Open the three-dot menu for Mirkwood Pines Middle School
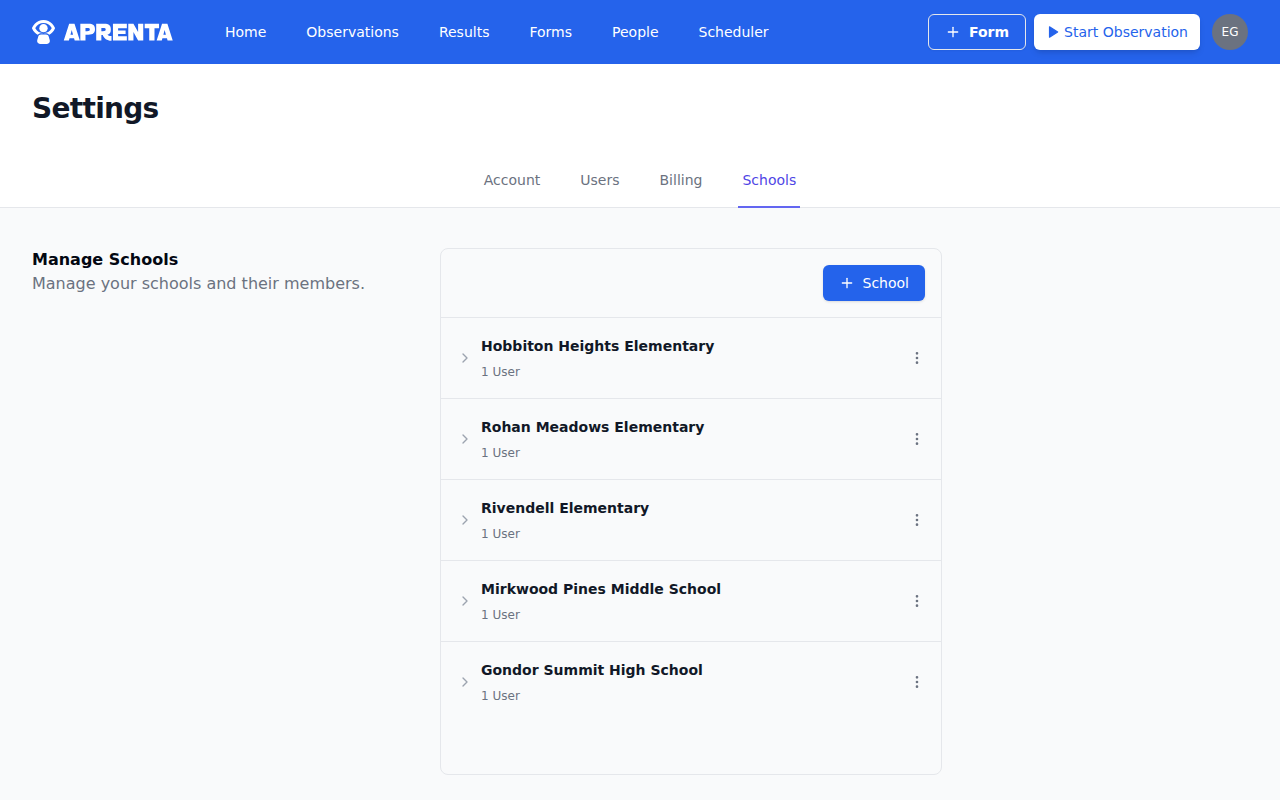 917,600
